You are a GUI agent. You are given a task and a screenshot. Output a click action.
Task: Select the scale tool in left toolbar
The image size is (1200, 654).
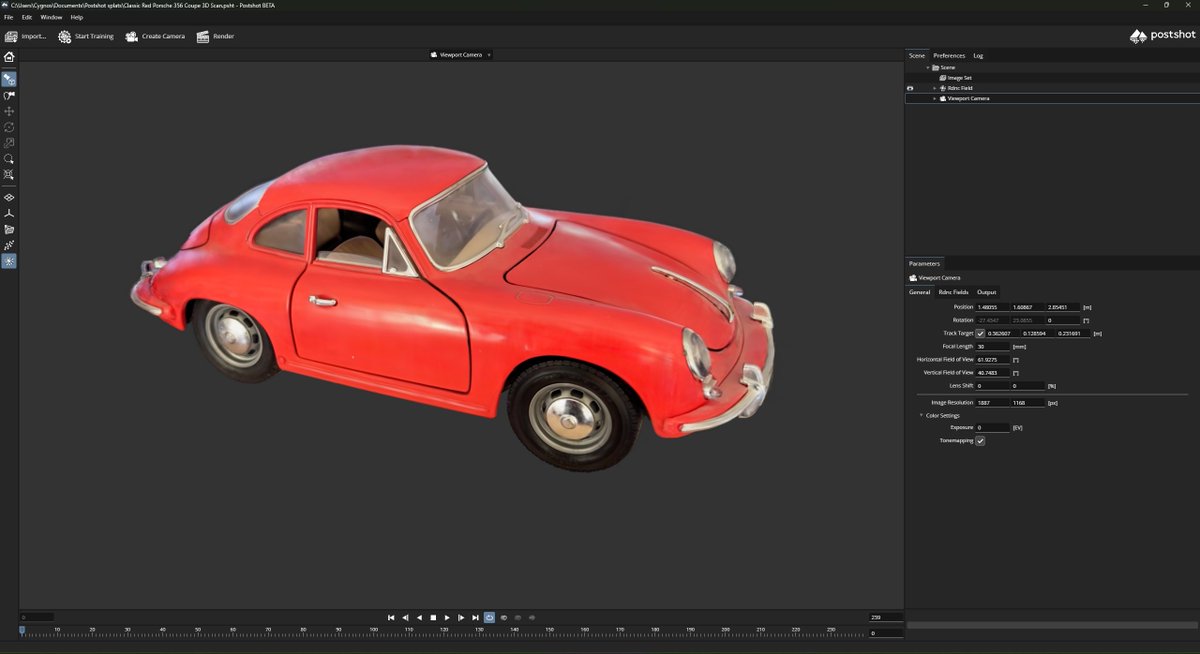pos(9,143)
